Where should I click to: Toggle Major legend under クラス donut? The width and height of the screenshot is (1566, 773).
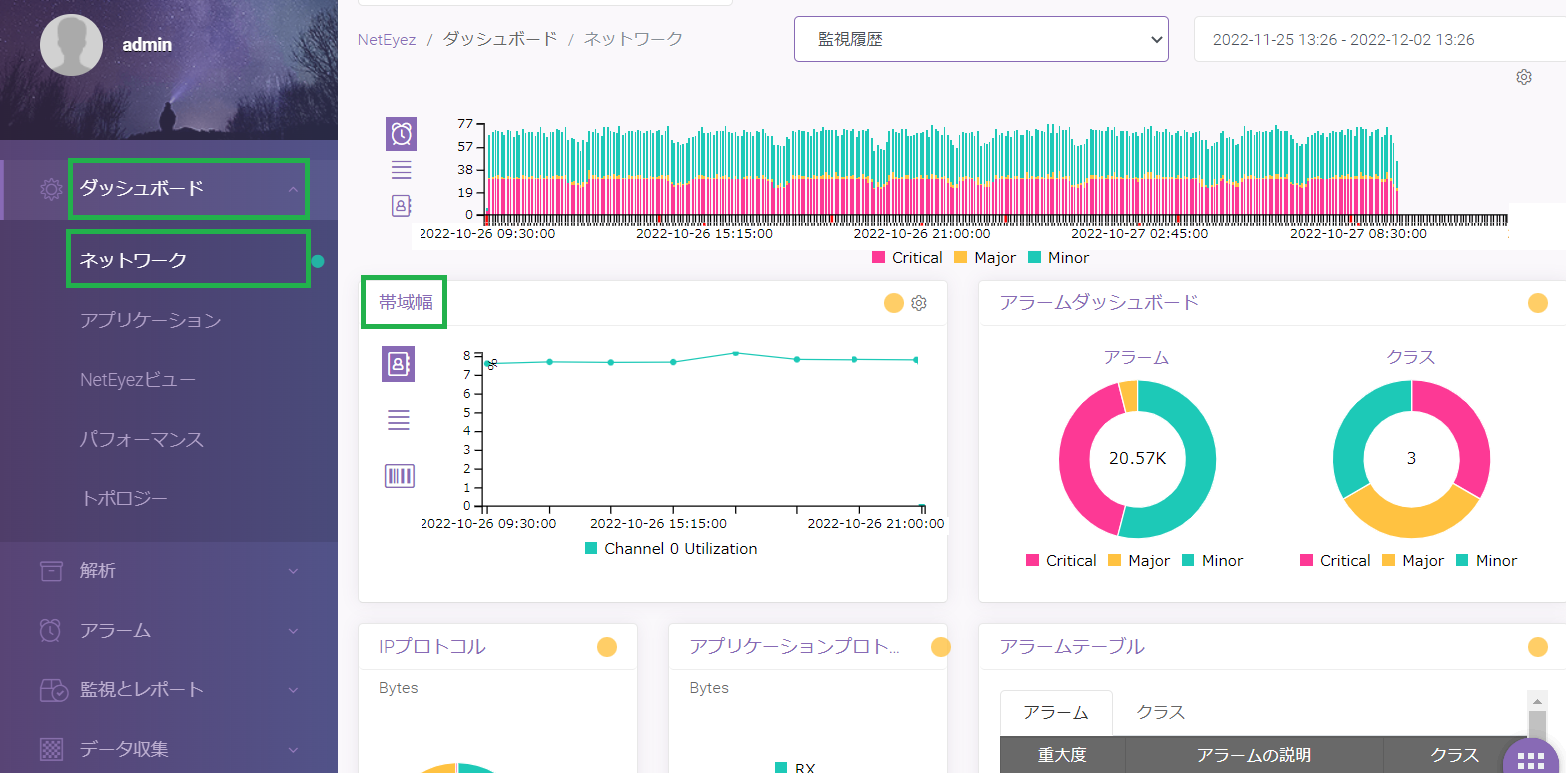point(1413,560)
